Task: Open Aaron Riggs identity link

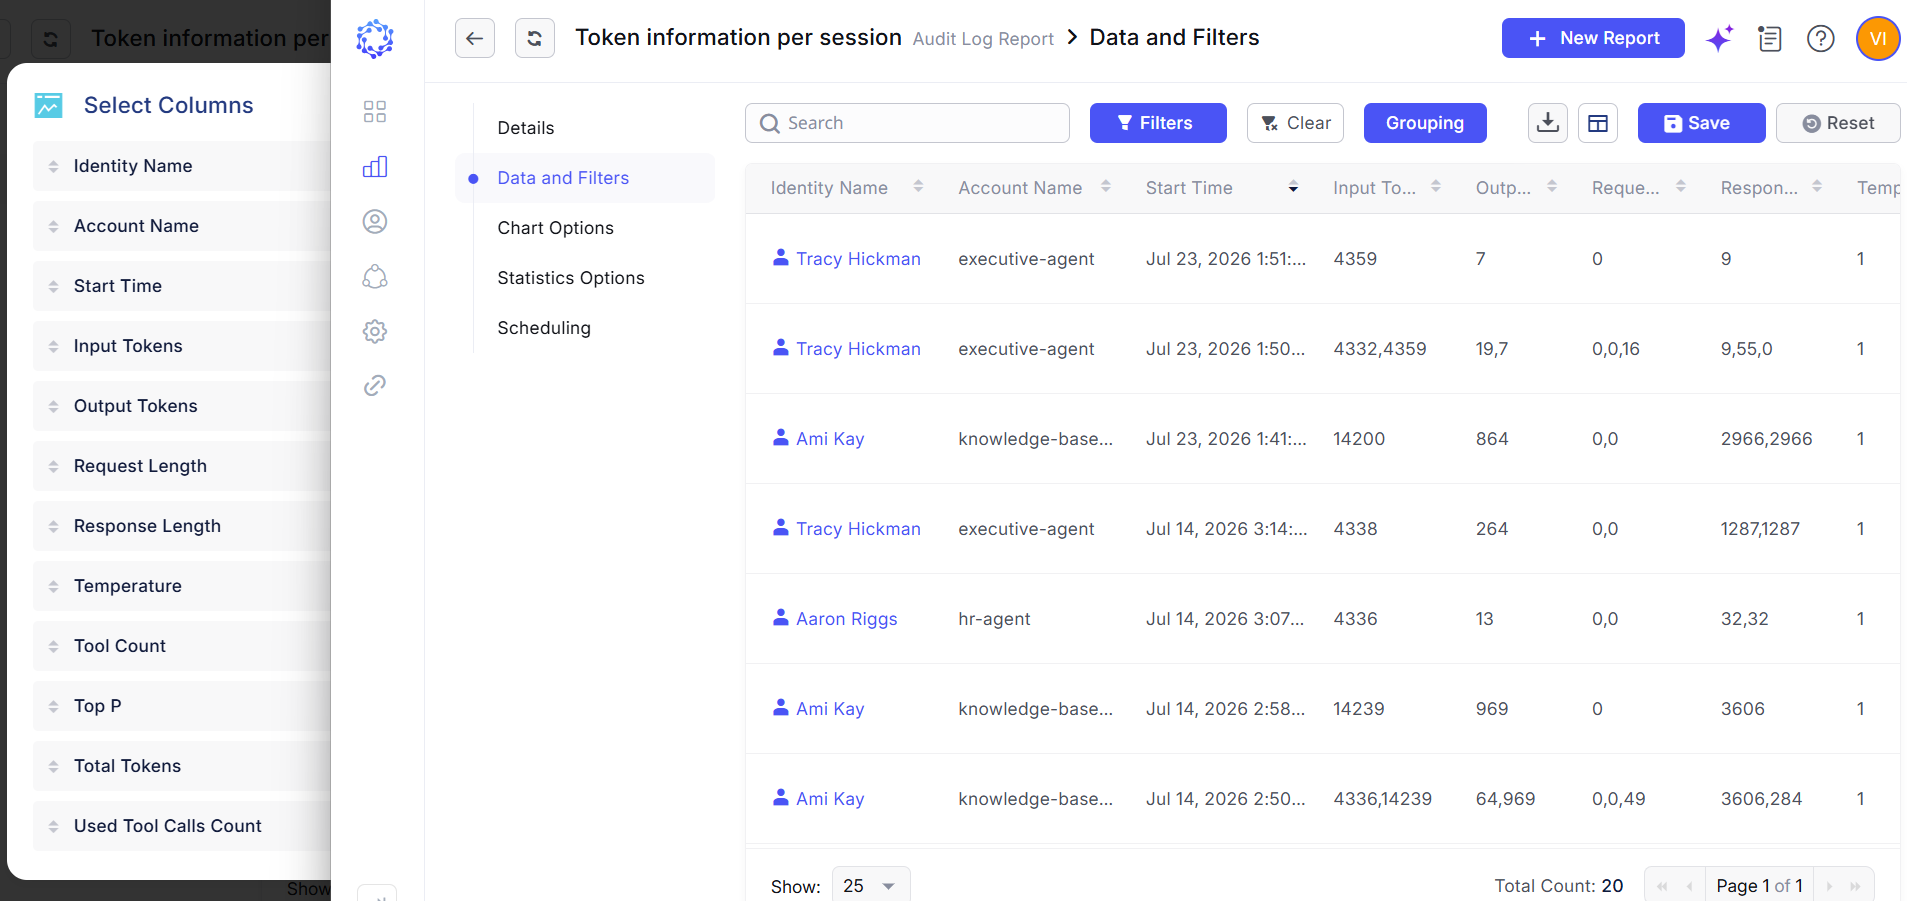Action: pyautogui.click(x=847, y=619)
